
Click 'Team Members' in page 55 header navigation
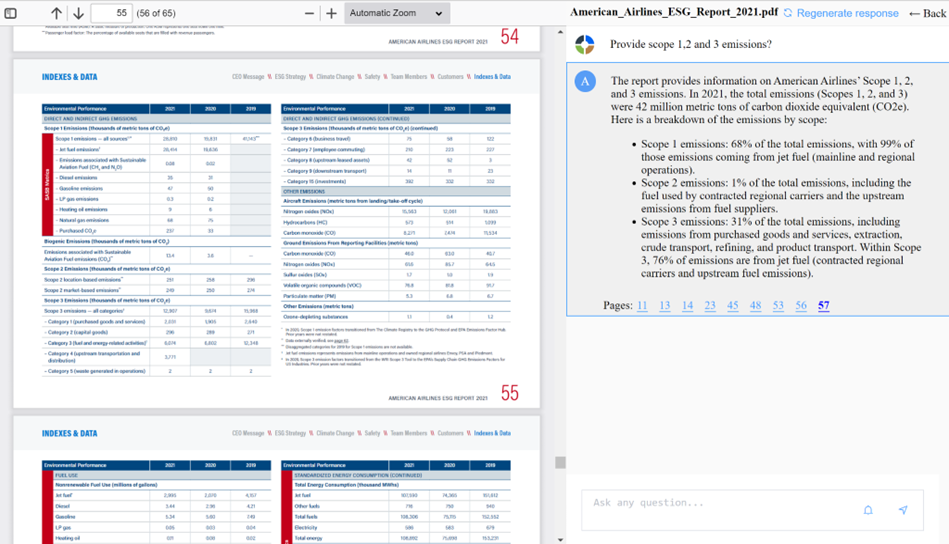[x=409, y=77]
